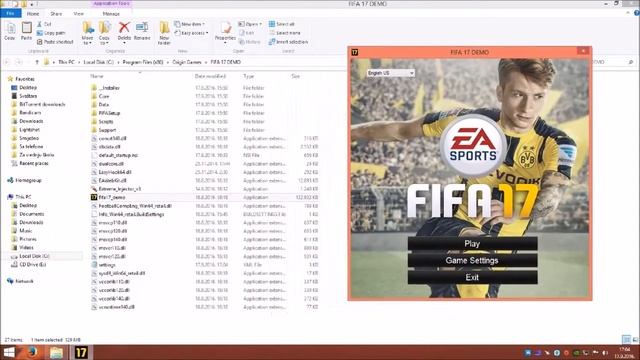Open Videos under This PC
Screen dimensions: 640x360
coord(26,247)
